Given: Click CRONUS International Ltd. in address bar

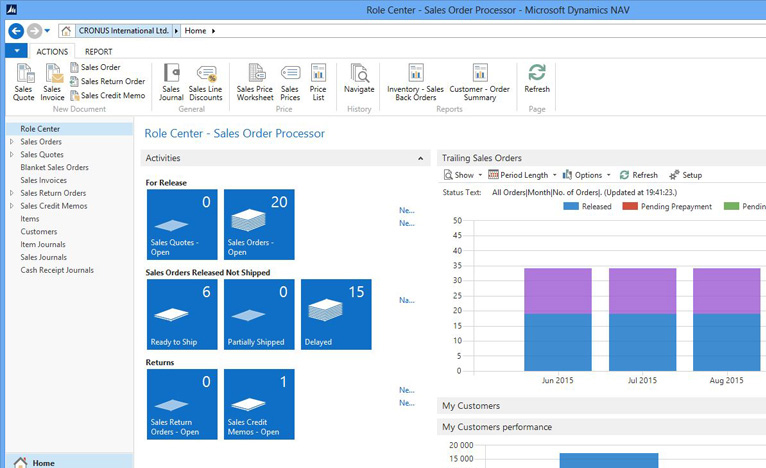Looking at the screenshot, I should pos(124,31).
